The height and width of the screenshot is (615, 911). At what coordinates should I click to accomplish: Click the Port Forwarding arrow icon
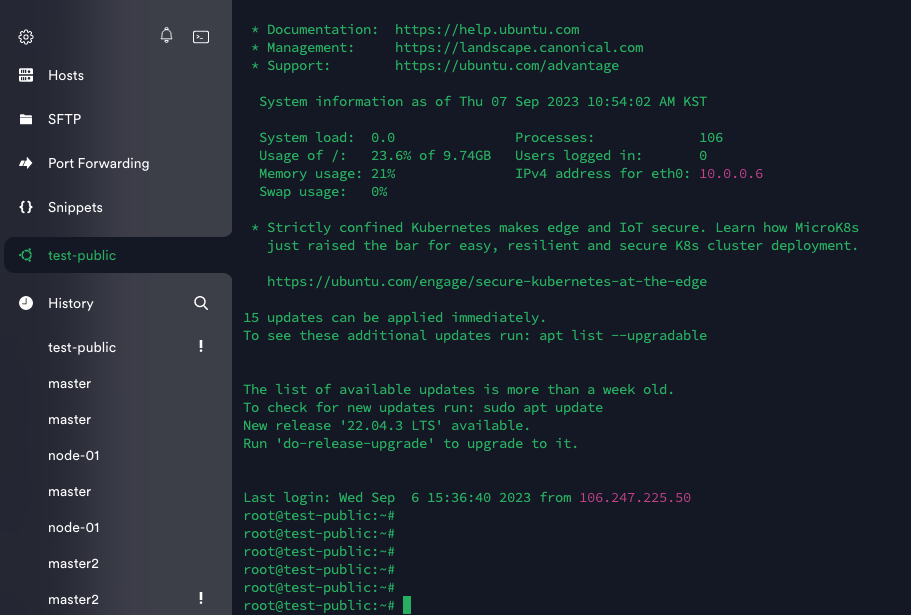pos(26,163)
